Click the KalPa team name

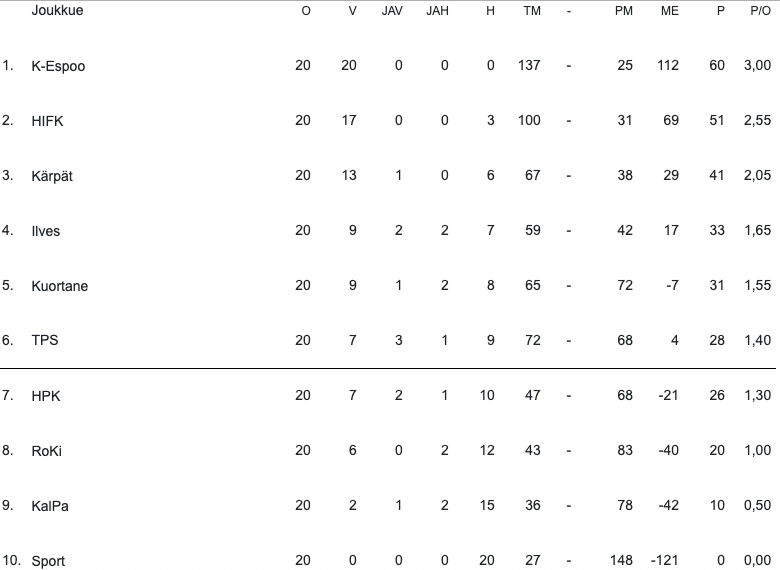[x=50, y=506]
